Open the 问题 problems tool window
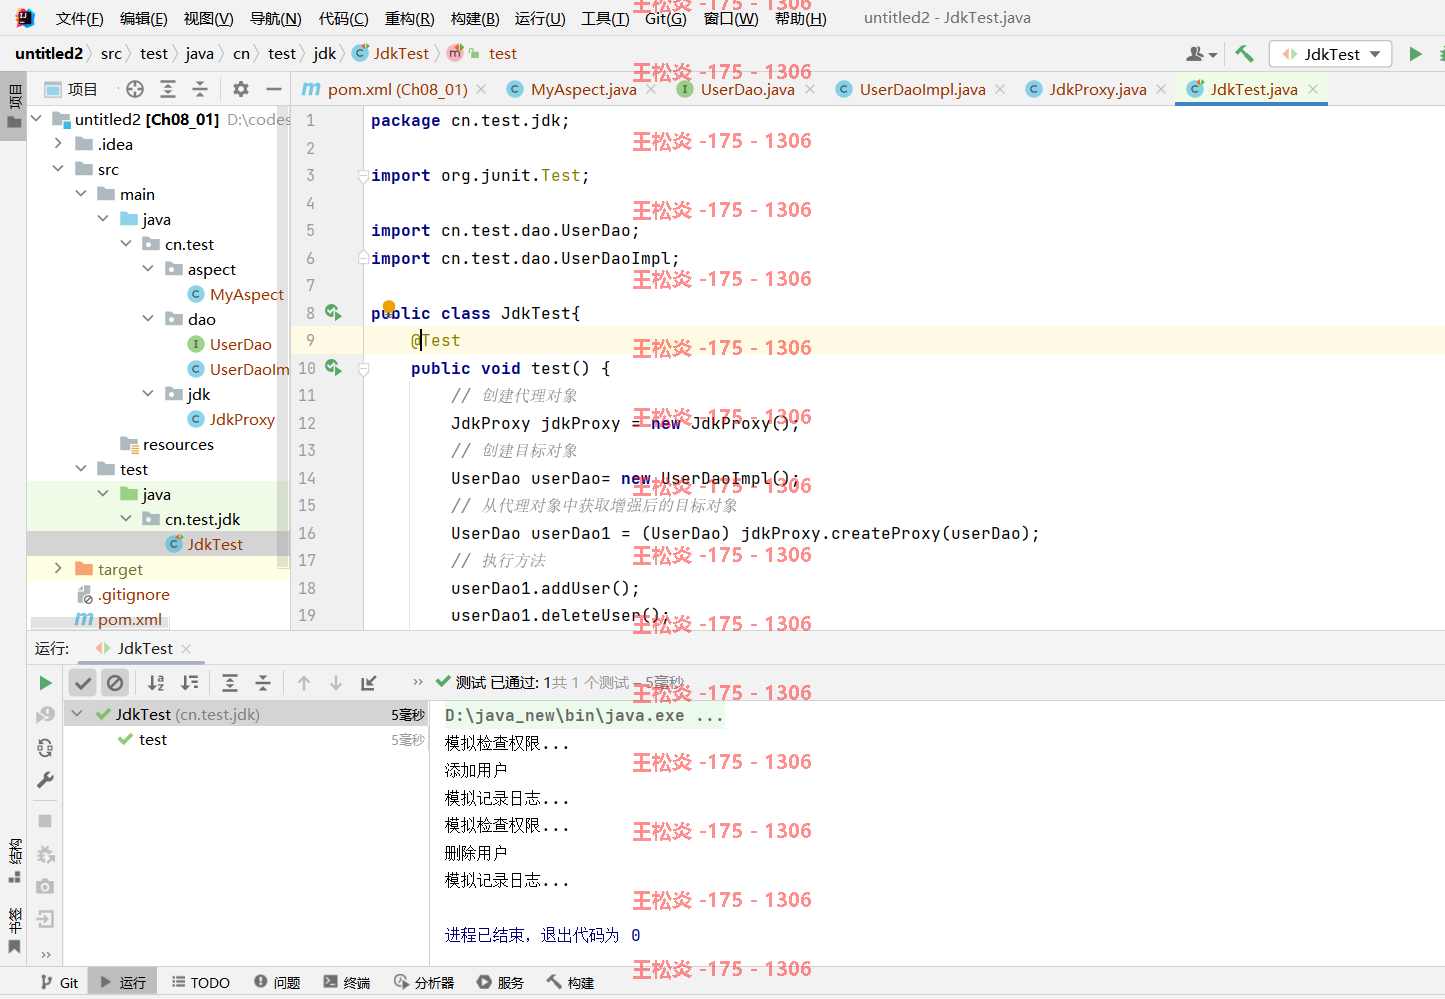Viewport: 1445px width, 999px height. tap(277, 983)
